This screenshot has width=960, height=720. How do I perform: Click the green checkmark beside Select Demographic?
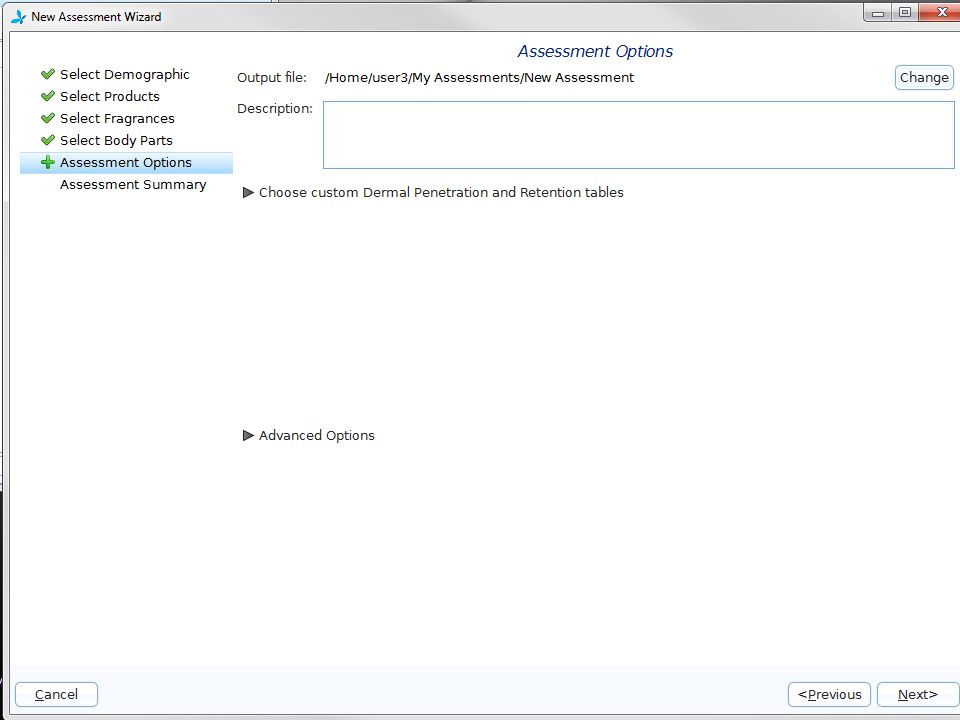tap(48, 74)
